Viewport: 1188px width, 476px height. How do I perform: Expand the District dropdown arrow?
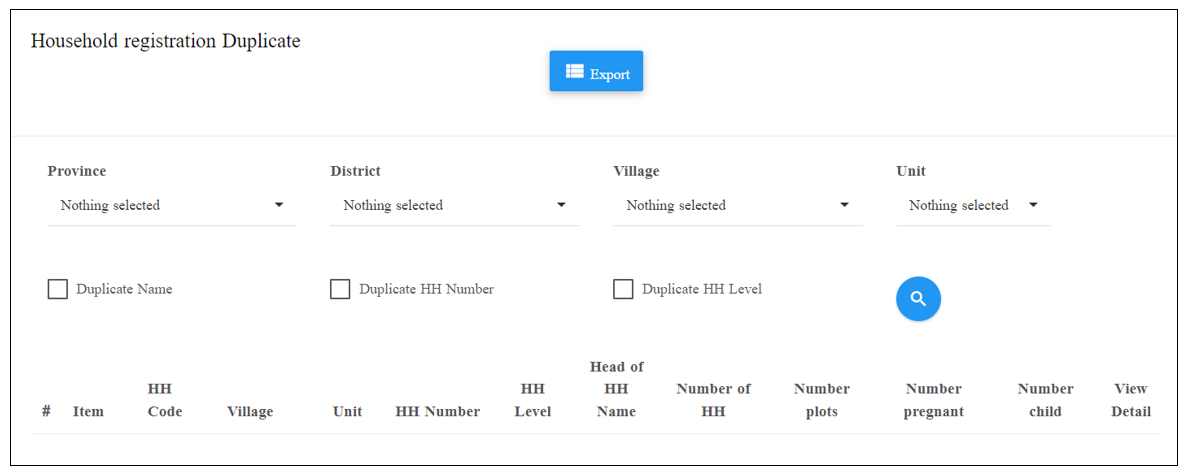[561, 205]
